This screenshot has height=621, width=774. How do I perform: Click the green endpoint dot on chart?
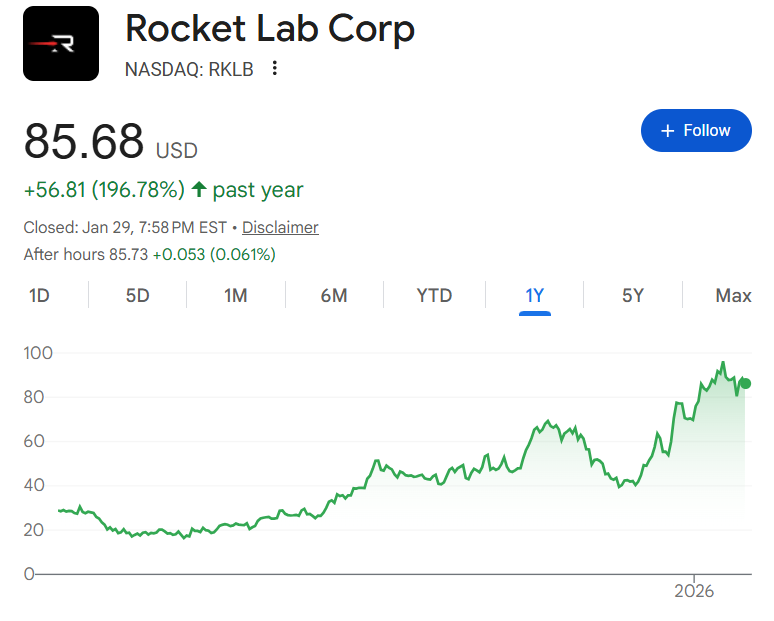(745, 383)
